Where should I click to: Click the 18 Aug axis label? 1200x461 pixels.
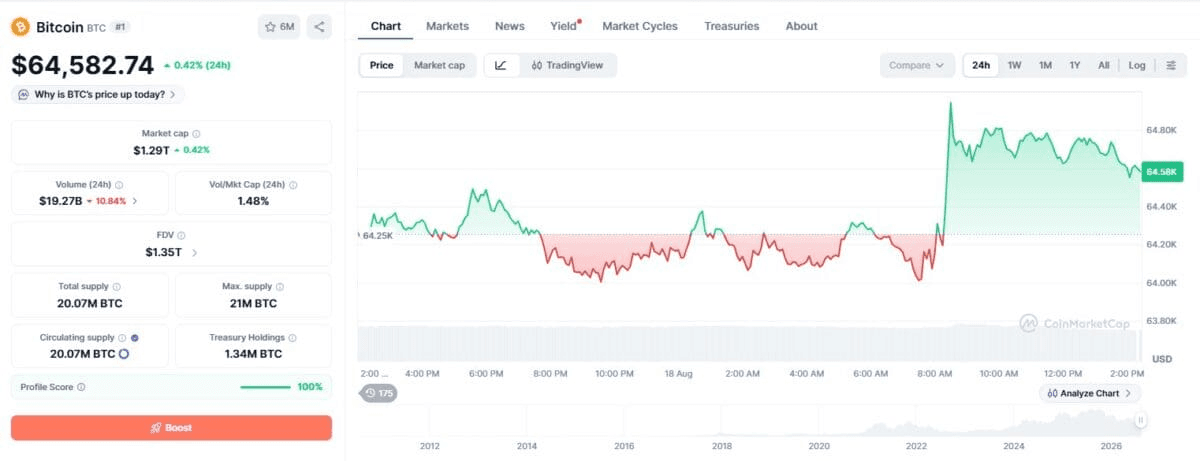(678, 373)
